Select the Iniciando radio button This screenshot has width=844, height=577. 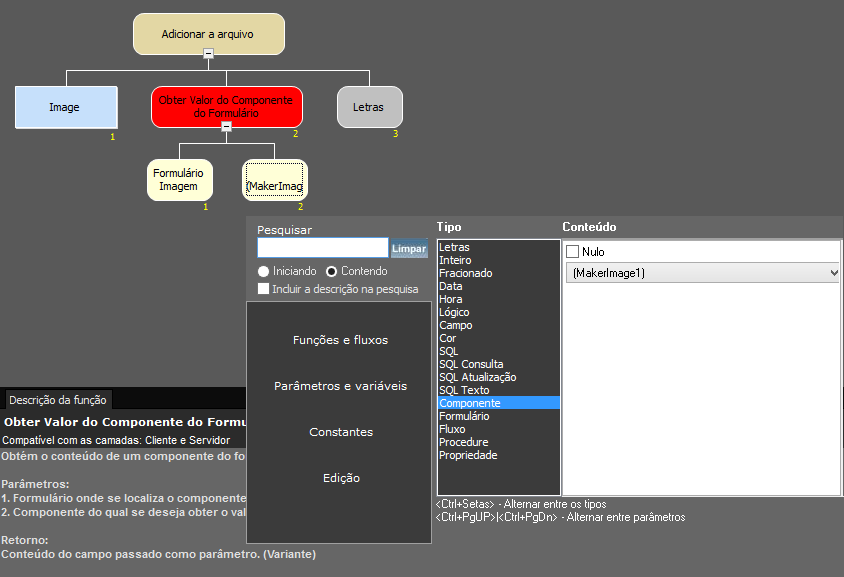(264, 271)
